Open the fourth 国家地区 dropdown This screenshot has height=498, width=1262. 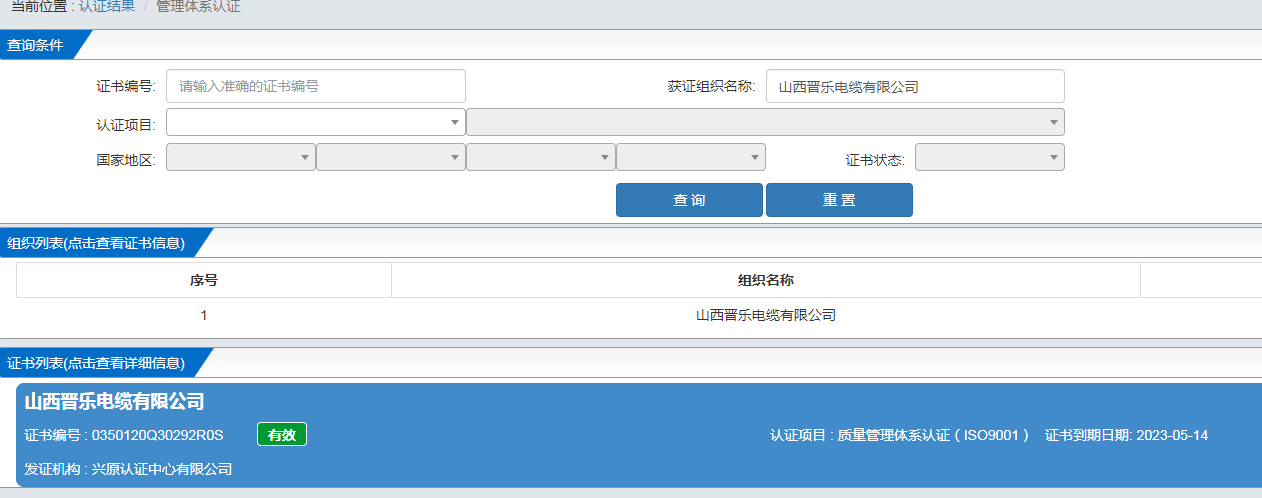click(691, 158)
